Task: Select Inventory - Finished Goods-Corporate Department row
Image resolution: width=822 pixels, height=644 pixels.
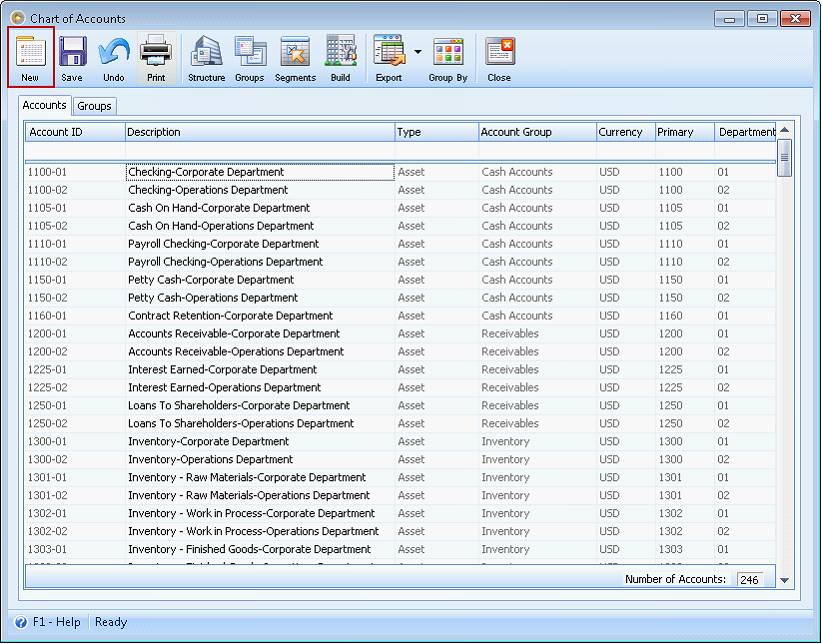Action: (x=401, y=549)
